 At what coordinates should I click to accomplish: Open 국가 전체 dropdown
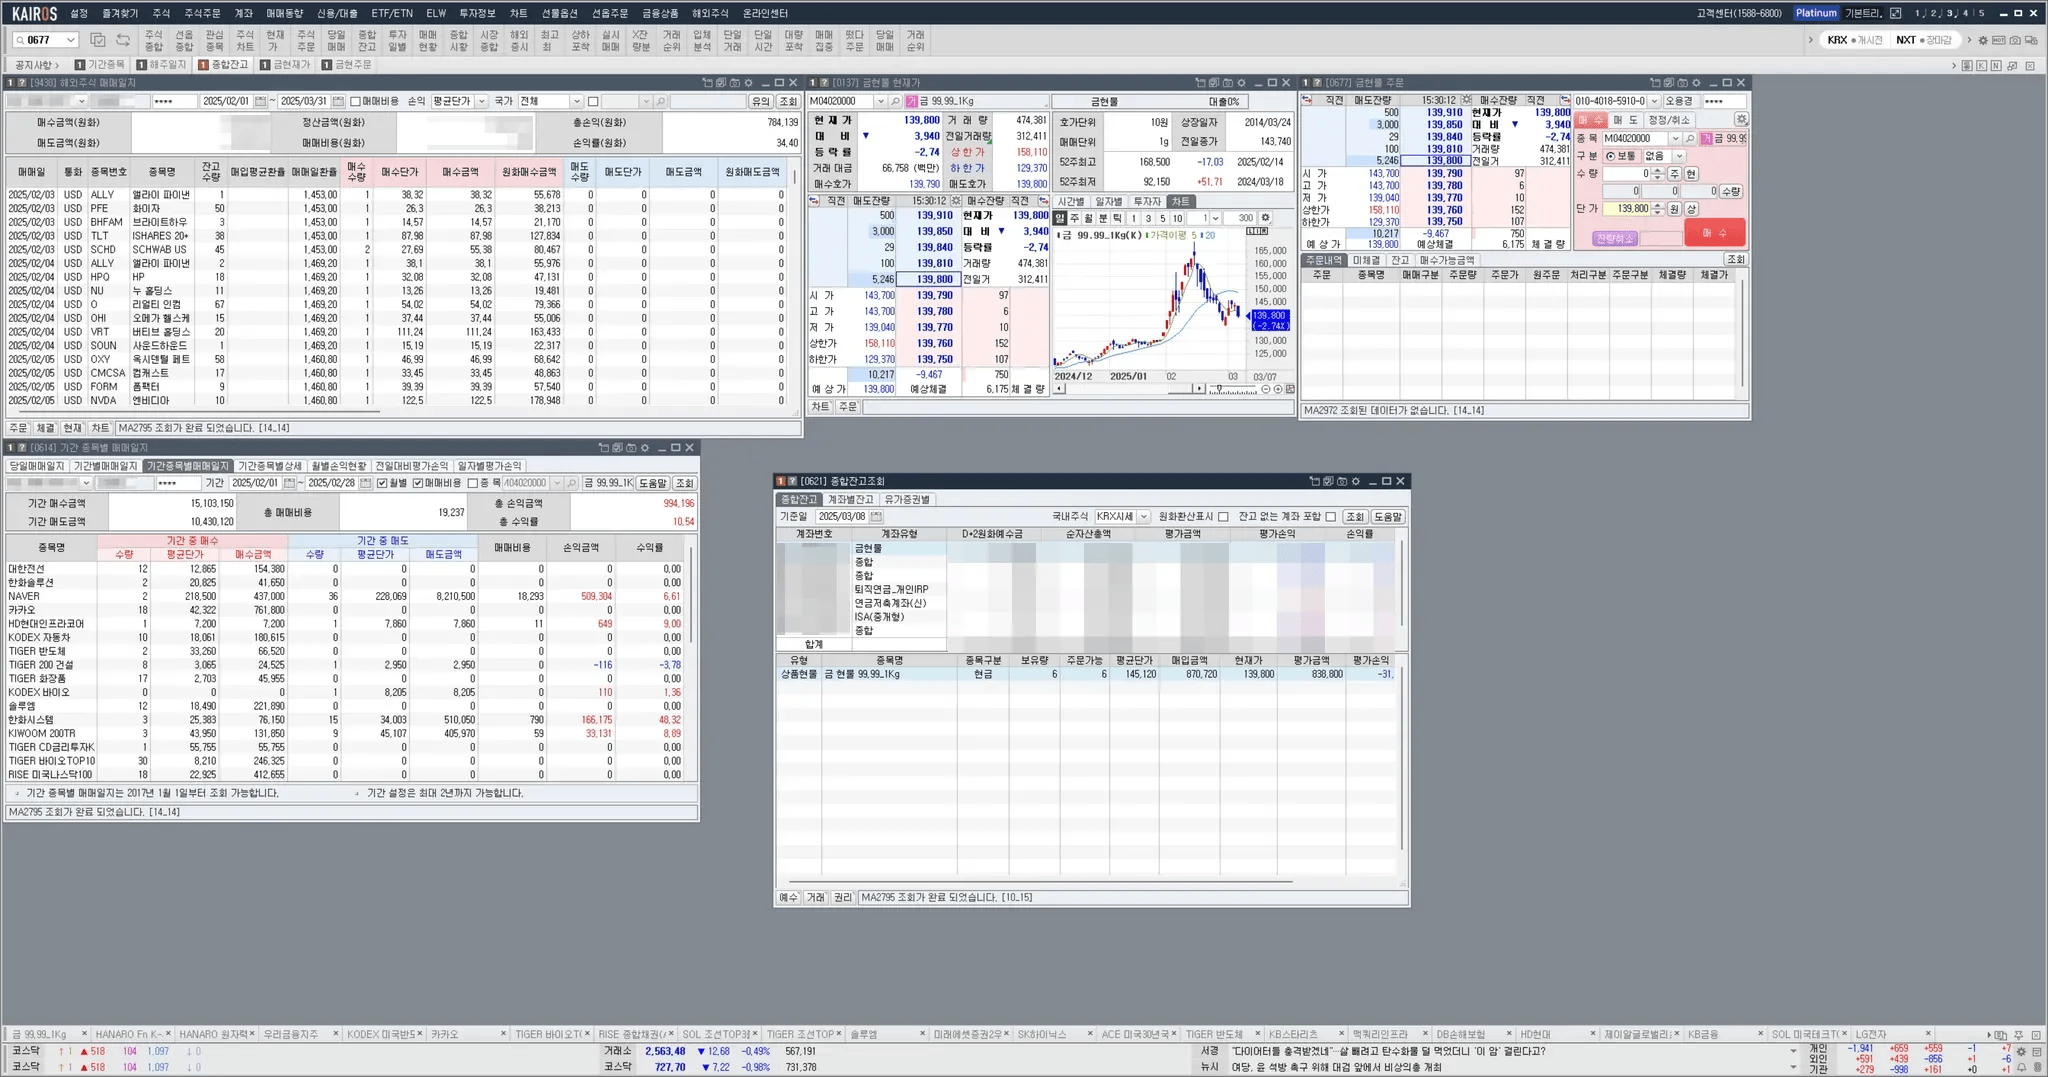576,101
